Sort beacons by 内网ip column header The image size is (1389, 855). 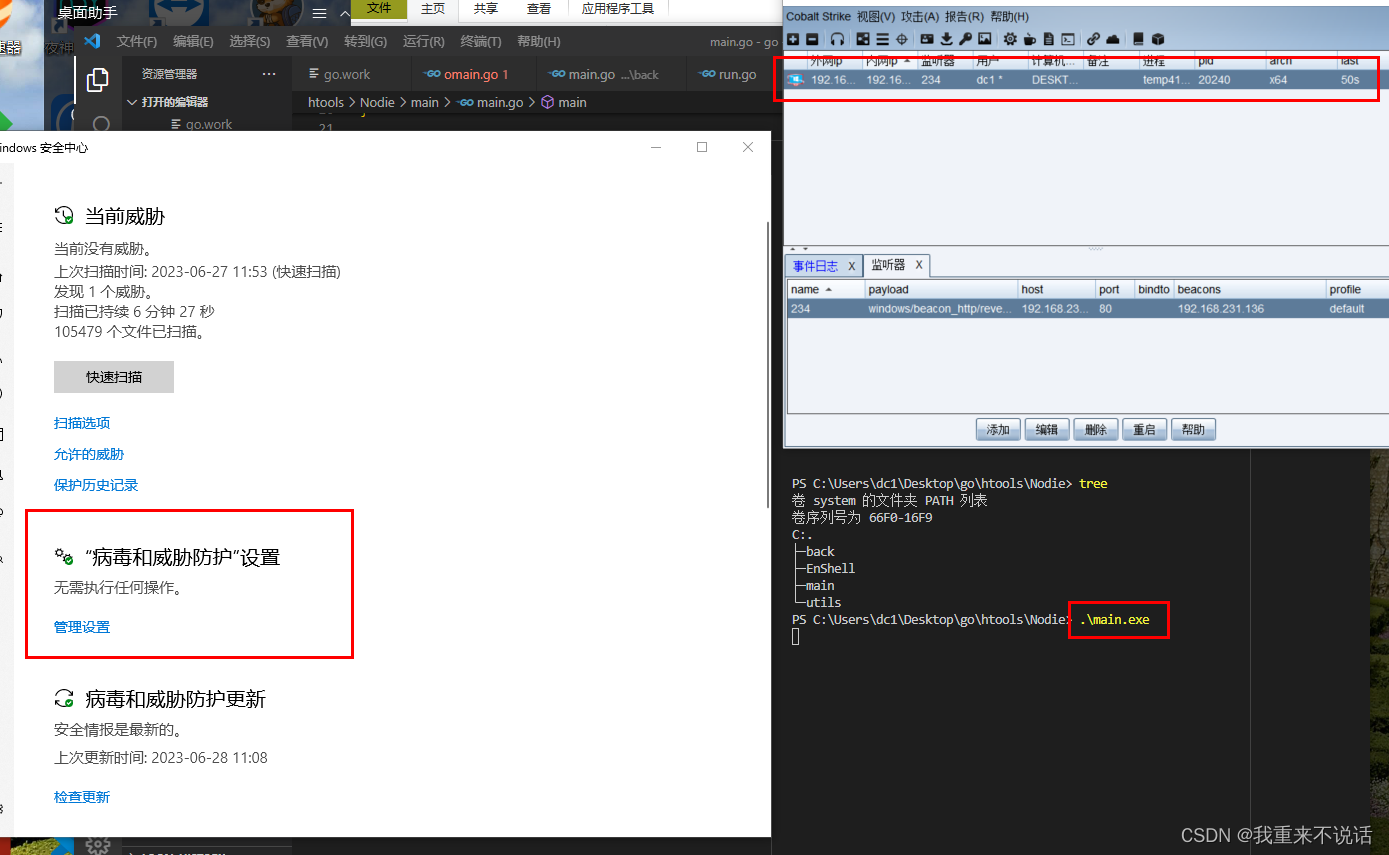click(890, 62)
